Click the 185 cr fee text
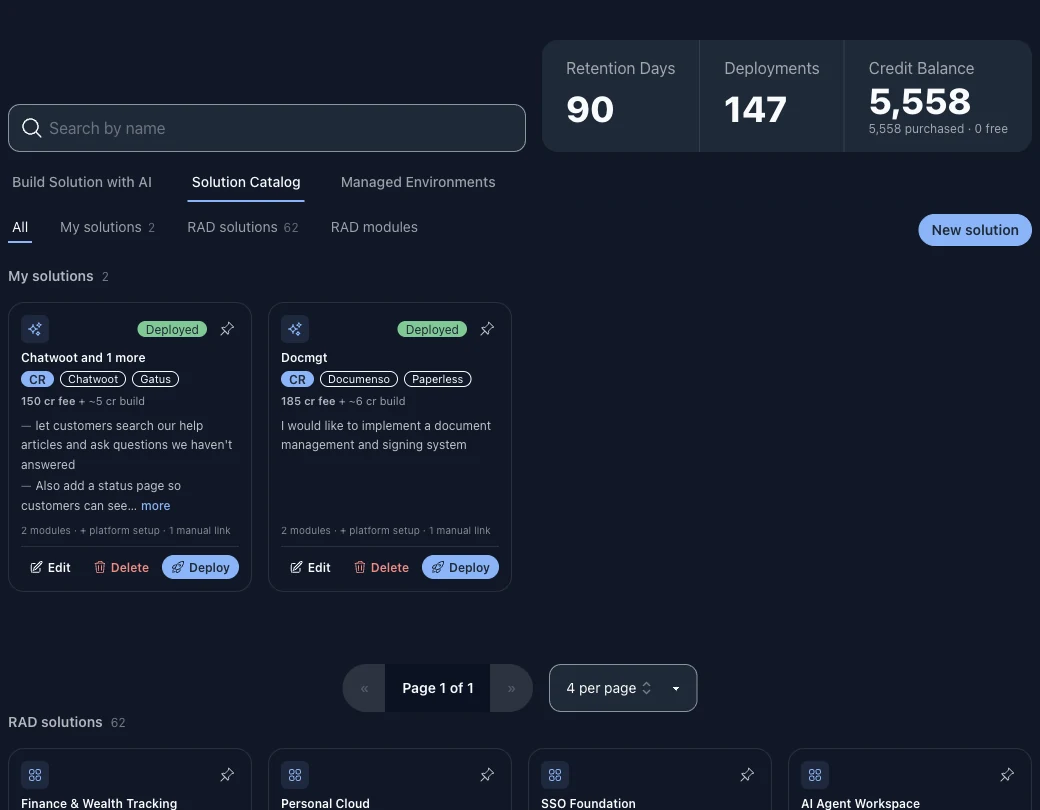 pos(308,401)
